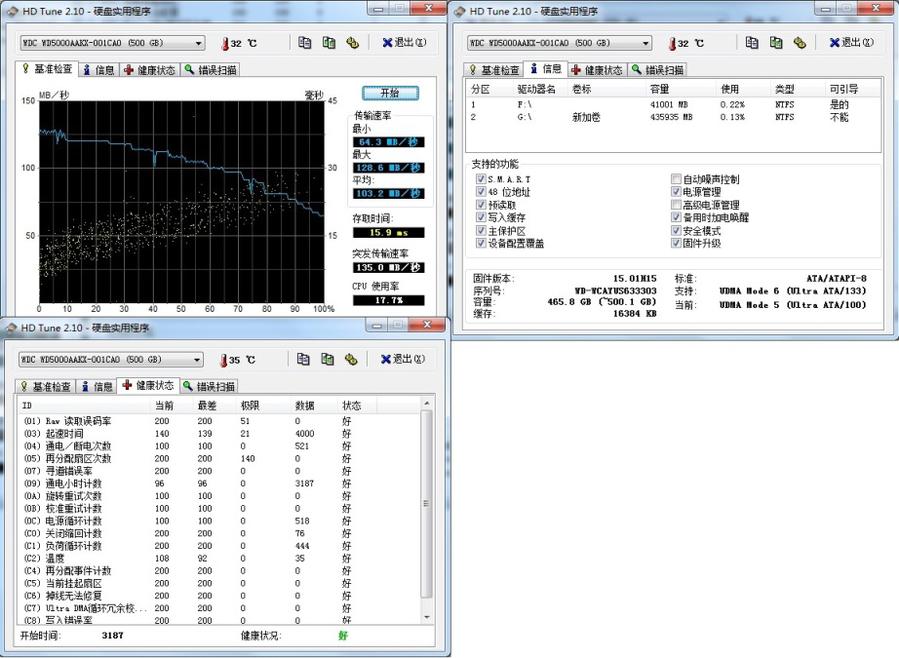The image size is (899, 658).
Task: Switch to 基准检查 tab in info window
Action: (494, 70)
